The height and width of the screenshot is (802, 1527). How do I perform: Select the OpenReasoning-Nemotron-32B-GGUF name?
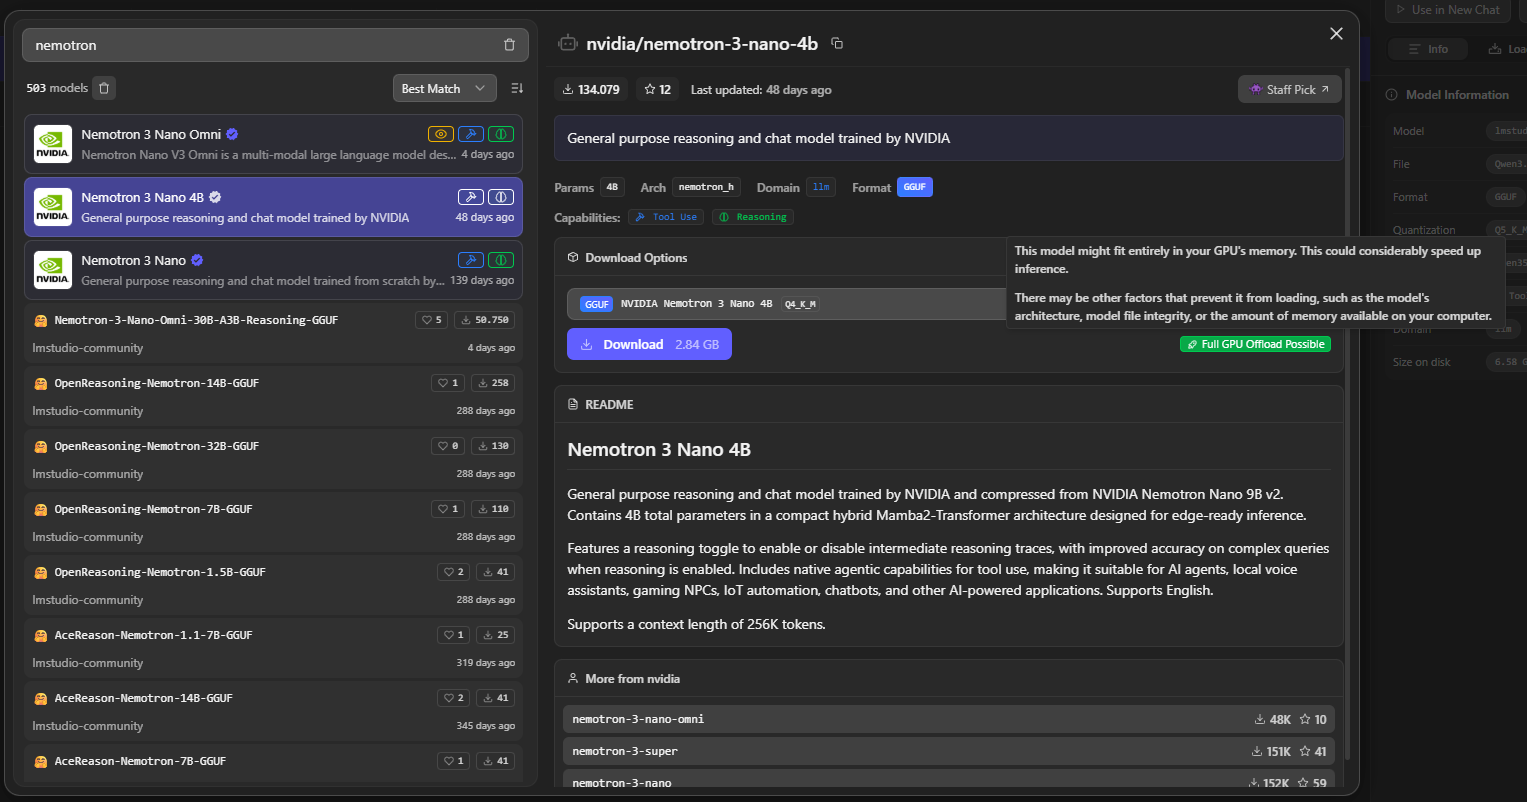(x=157, y=446)
